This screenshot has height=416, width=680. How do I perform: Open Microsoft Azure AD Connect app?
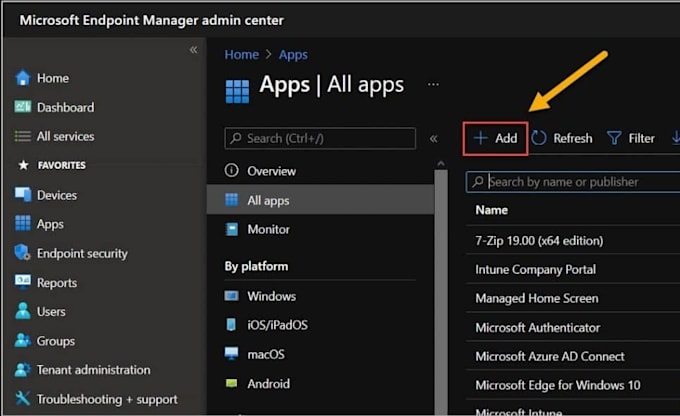click(550, 357)
